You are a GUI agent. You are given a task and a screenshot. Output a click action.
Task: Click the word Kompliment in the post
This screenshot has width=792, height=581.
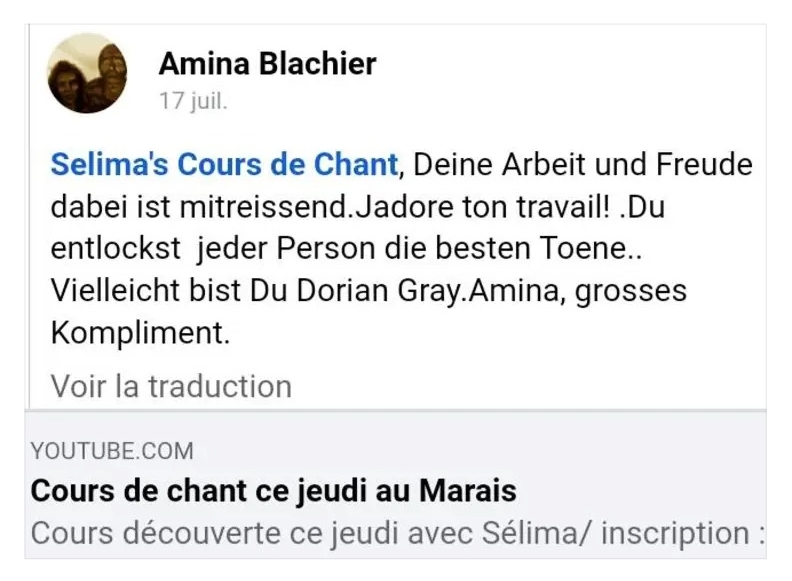point(140,335)
